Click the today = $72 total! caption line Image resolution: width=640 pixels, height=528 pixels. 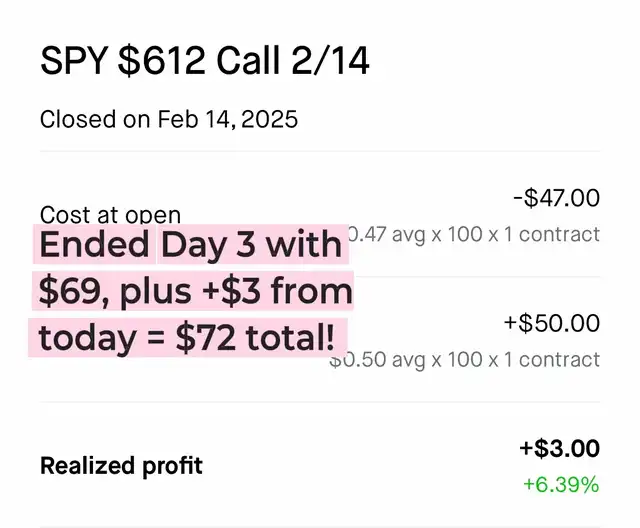[188, 338]
